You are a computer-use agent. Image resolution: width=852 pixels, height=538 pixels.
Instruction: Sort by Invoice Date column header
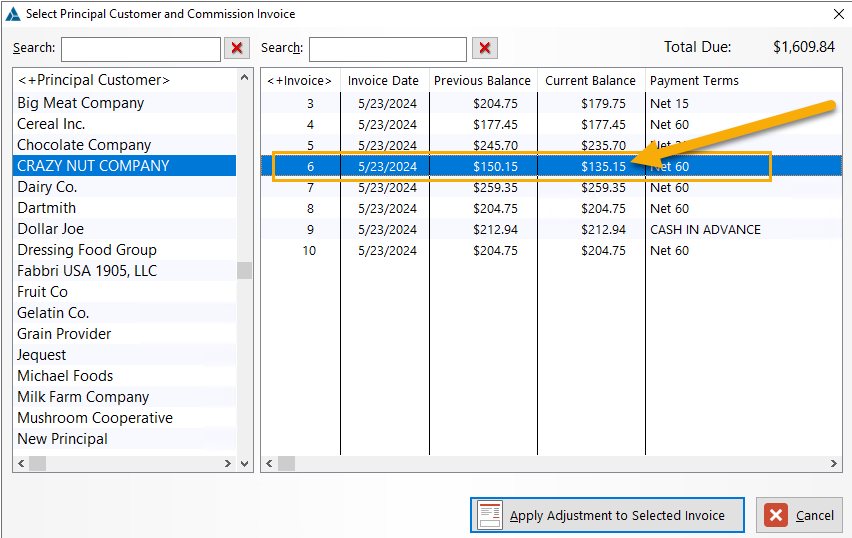[x=385, y=80]
